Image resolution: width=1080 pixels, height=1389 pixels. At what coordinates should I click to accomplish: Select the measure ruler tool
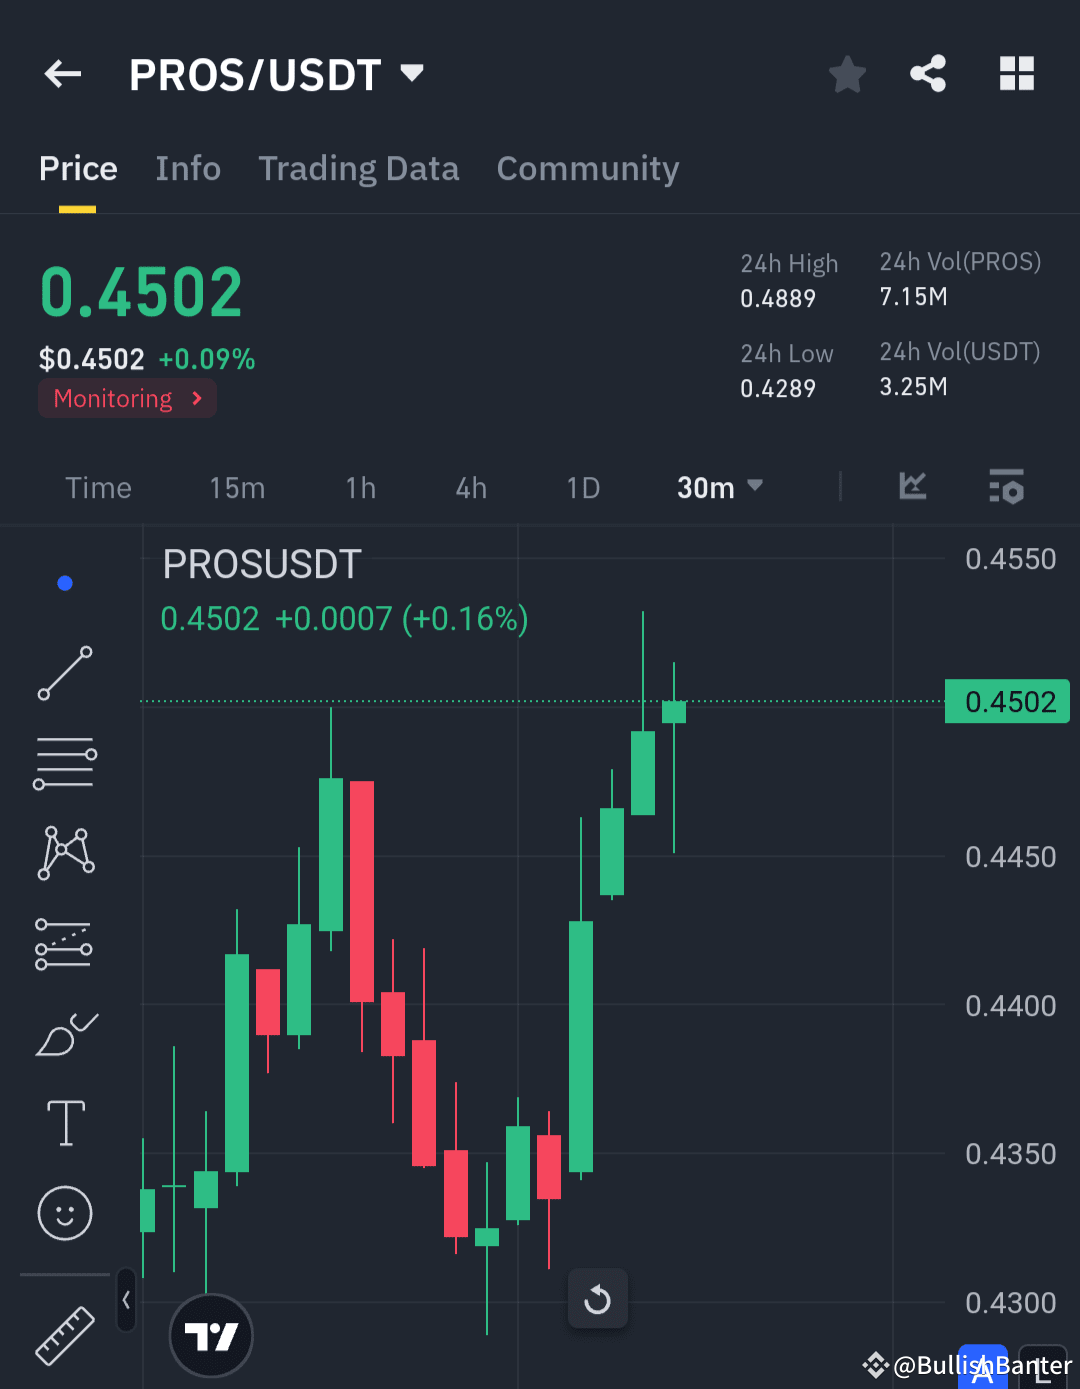65,1335
